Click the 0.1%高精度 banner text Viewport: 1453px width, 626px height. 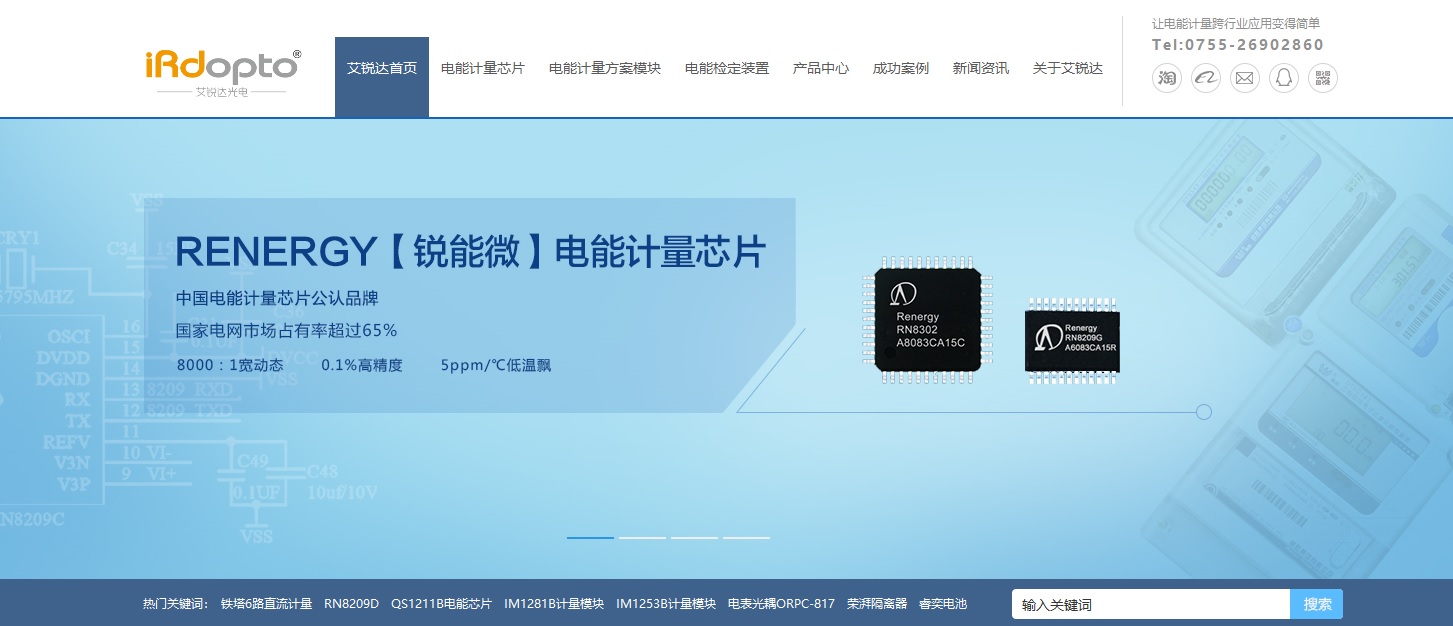click(362, 365)
